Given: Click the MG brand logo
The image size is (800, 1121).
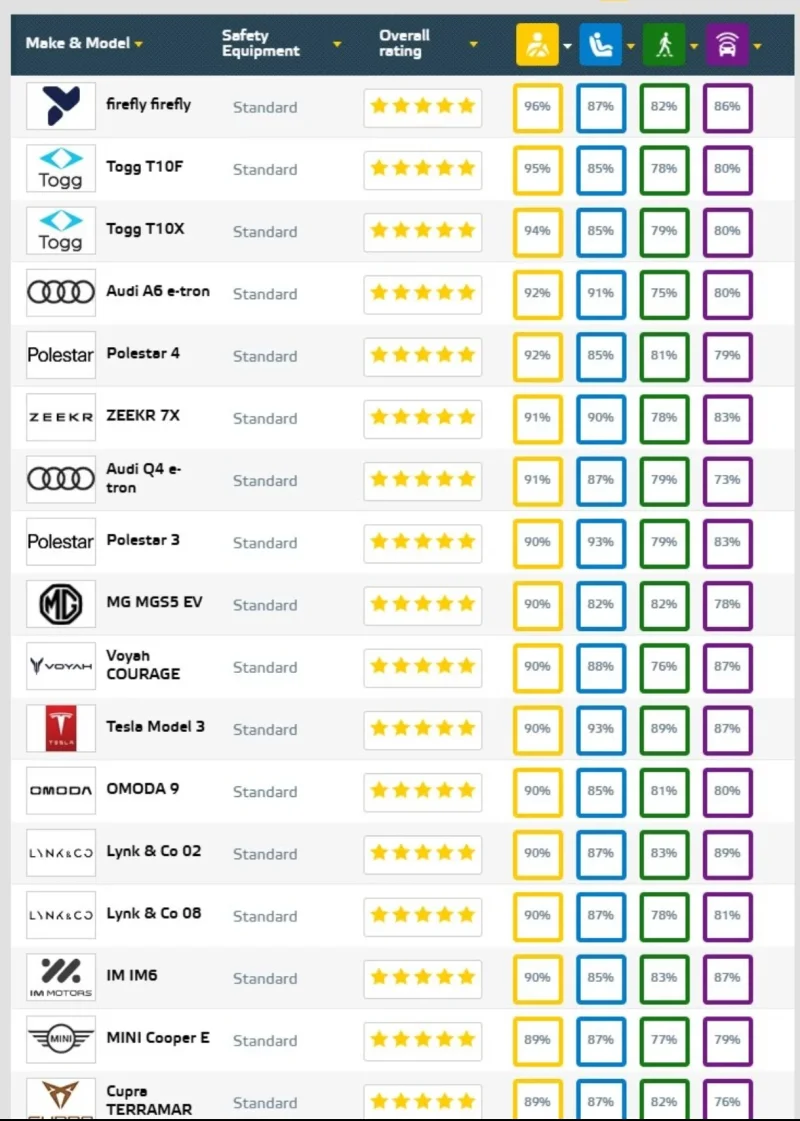Looking at the screenshot, I should click(61, 604).
